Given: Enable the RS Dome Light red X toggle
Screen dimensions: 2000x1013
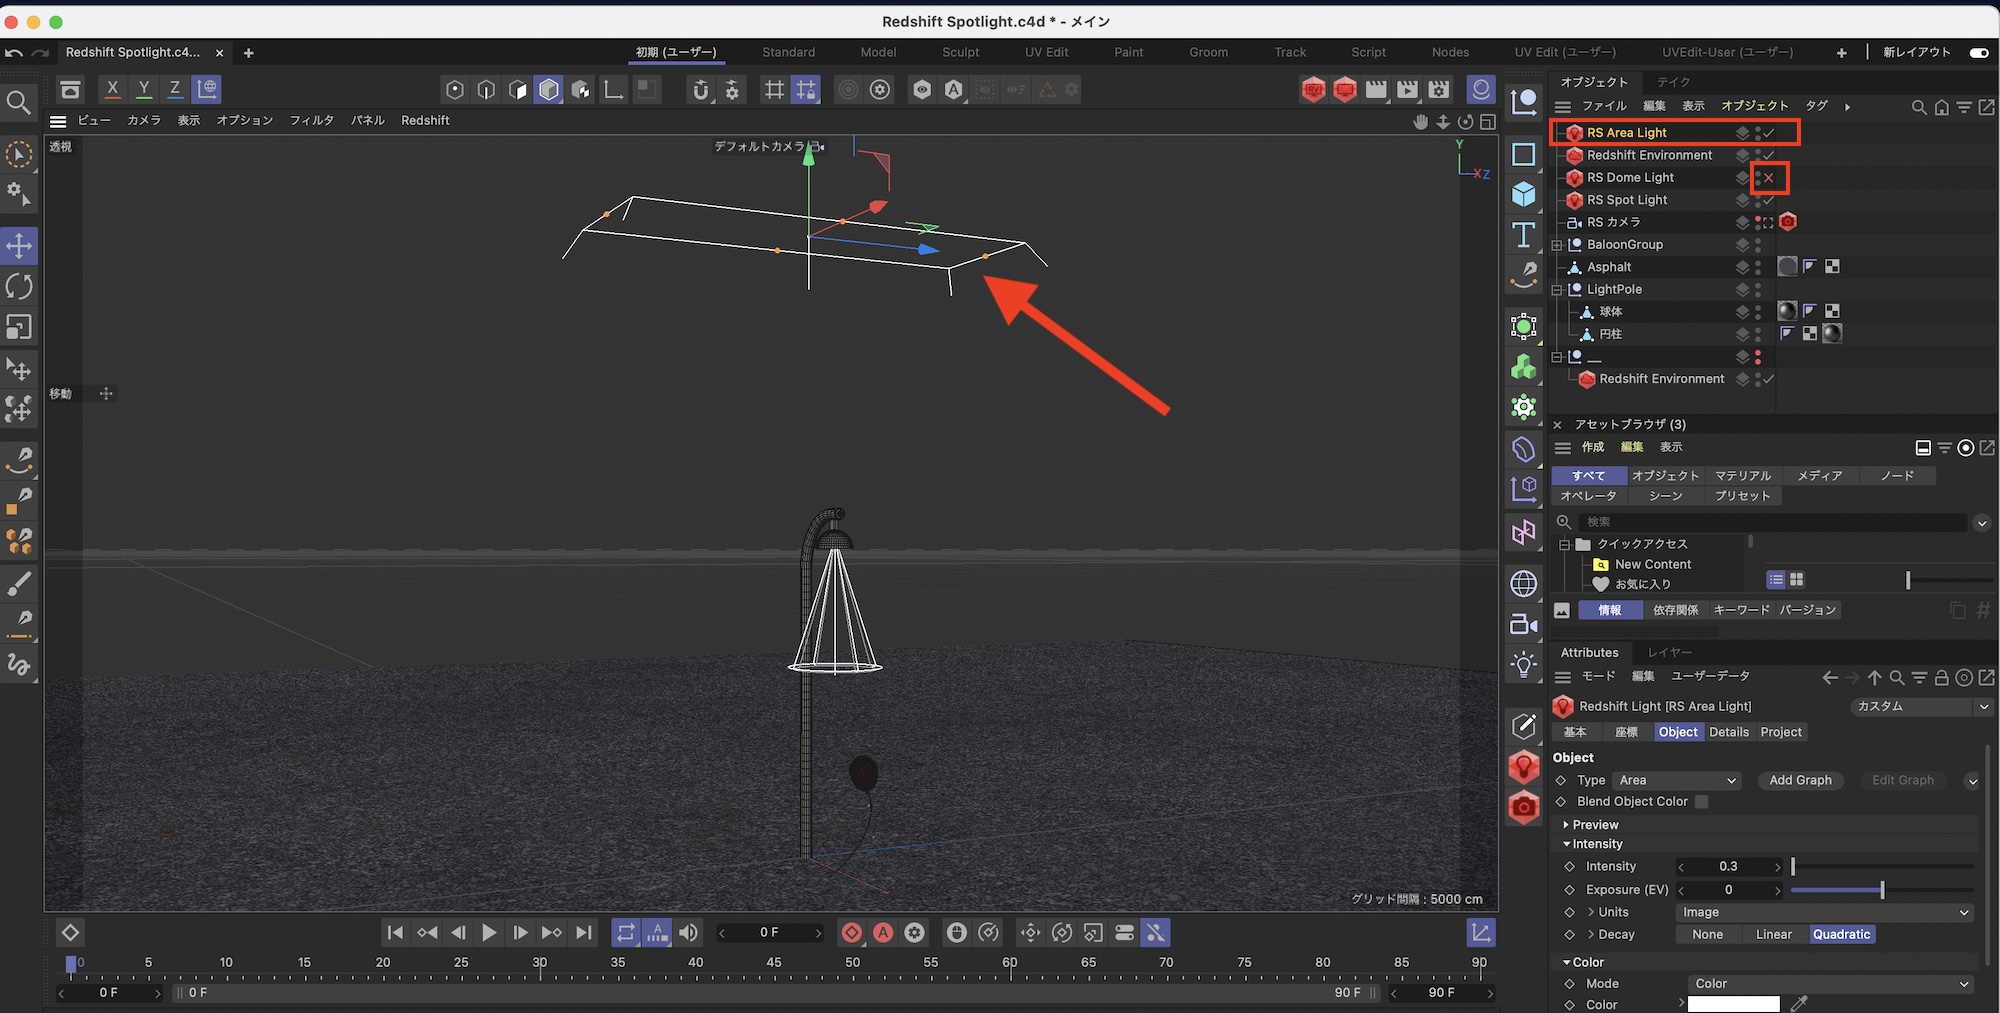Looking at the screenshot, I should click(x=1768, y=178).
